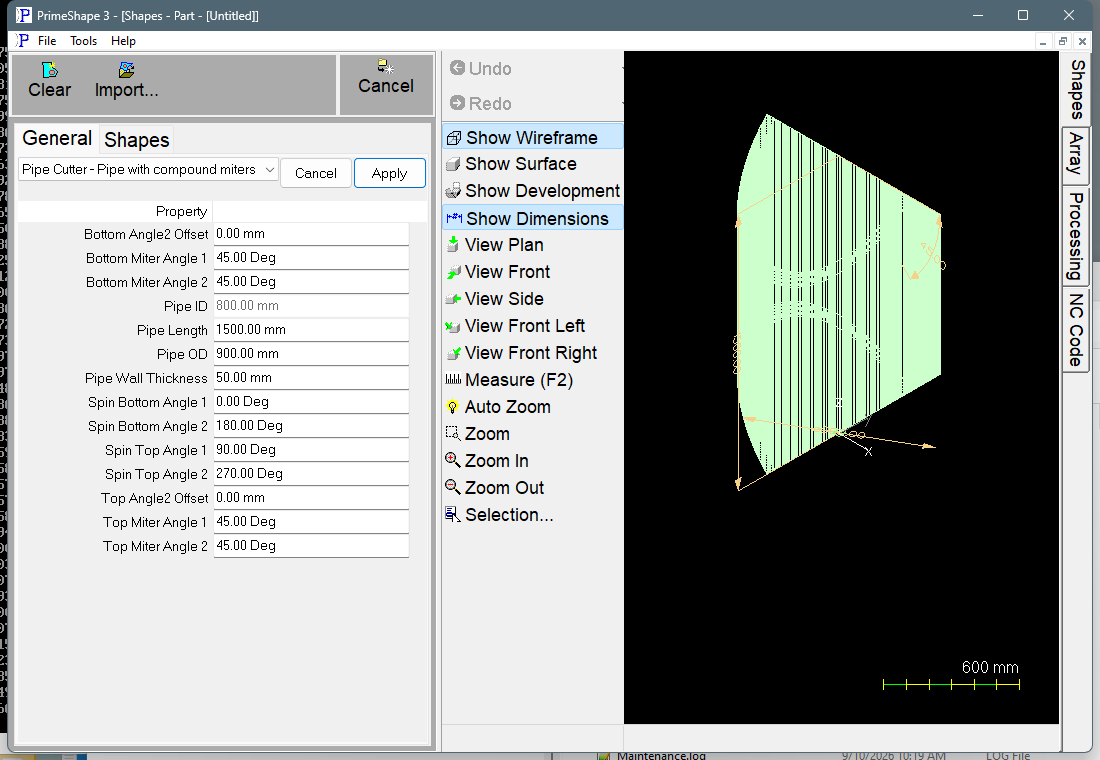The height and width of the screenshot is (760, 1100).
Task: Click the Bottom Angle2 Offset field
Action: (x=311, y=234)
